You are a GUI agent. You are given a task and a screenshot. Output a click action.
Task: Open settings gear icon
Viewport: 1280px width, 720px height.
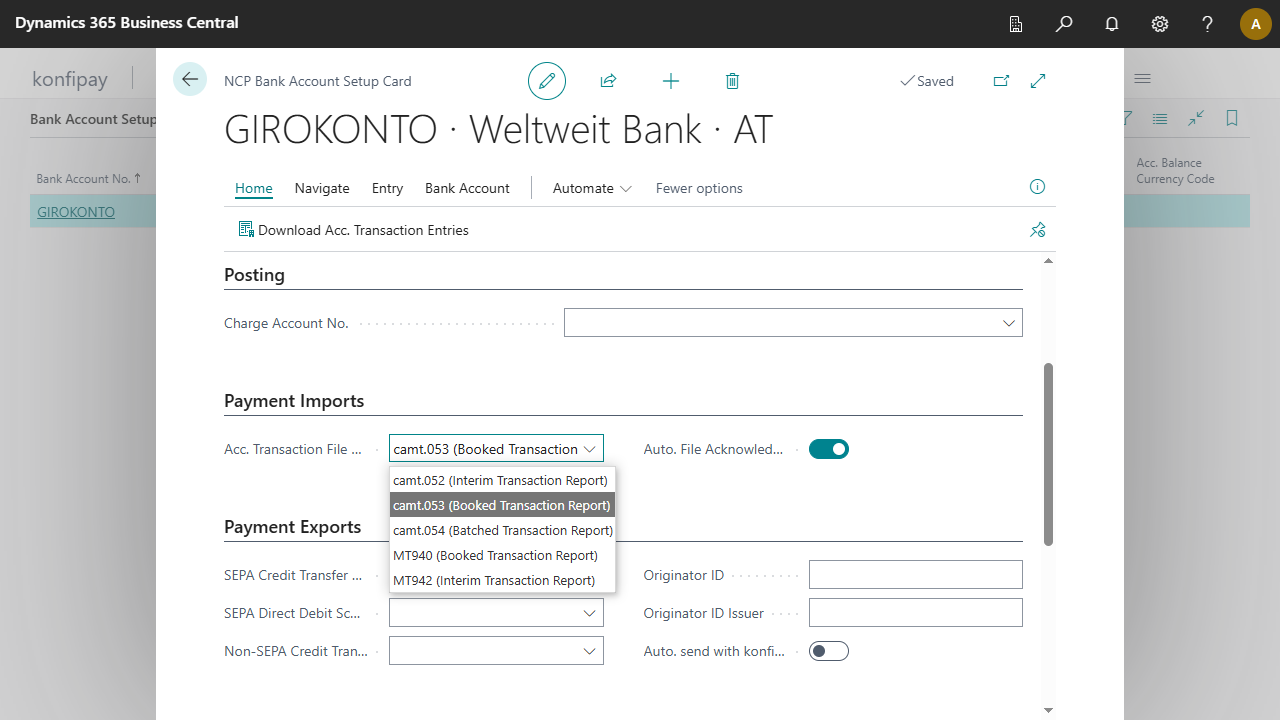[x=1160, y=24]
